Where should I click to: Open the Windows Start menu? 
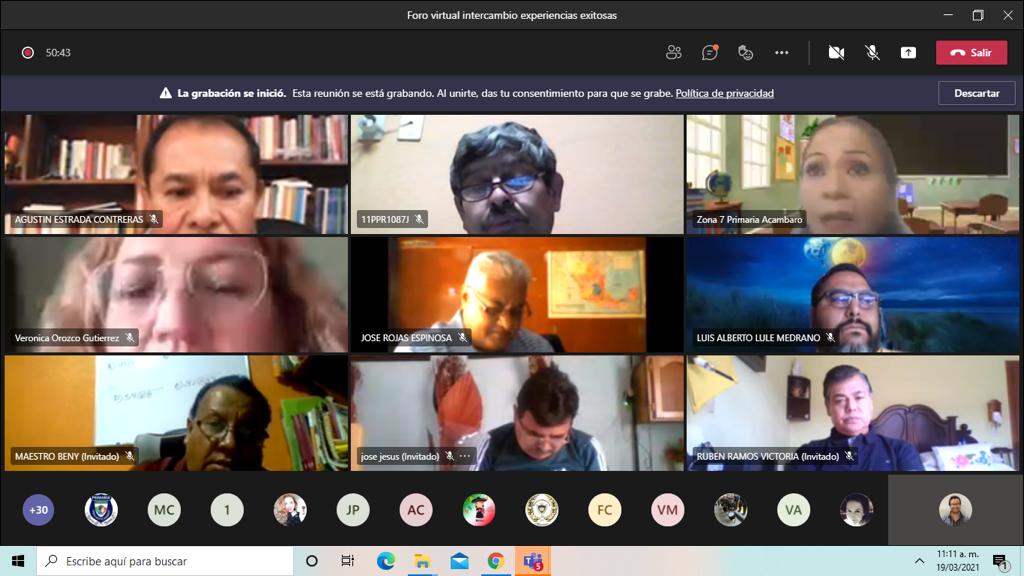18,561
